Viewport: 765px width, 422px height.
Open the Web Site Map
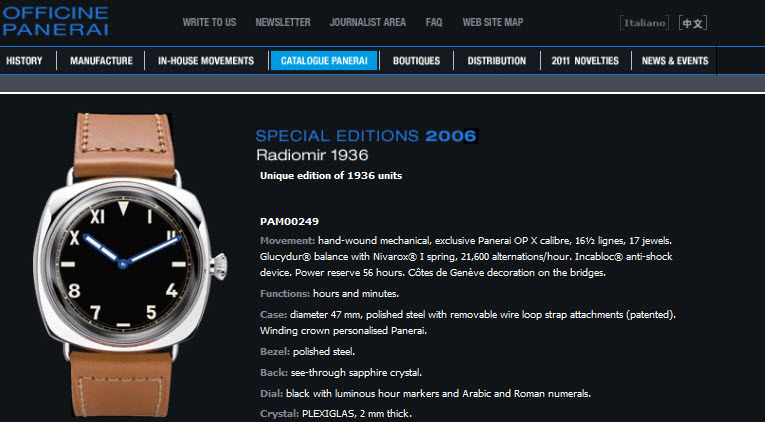(x=493, y=22)
